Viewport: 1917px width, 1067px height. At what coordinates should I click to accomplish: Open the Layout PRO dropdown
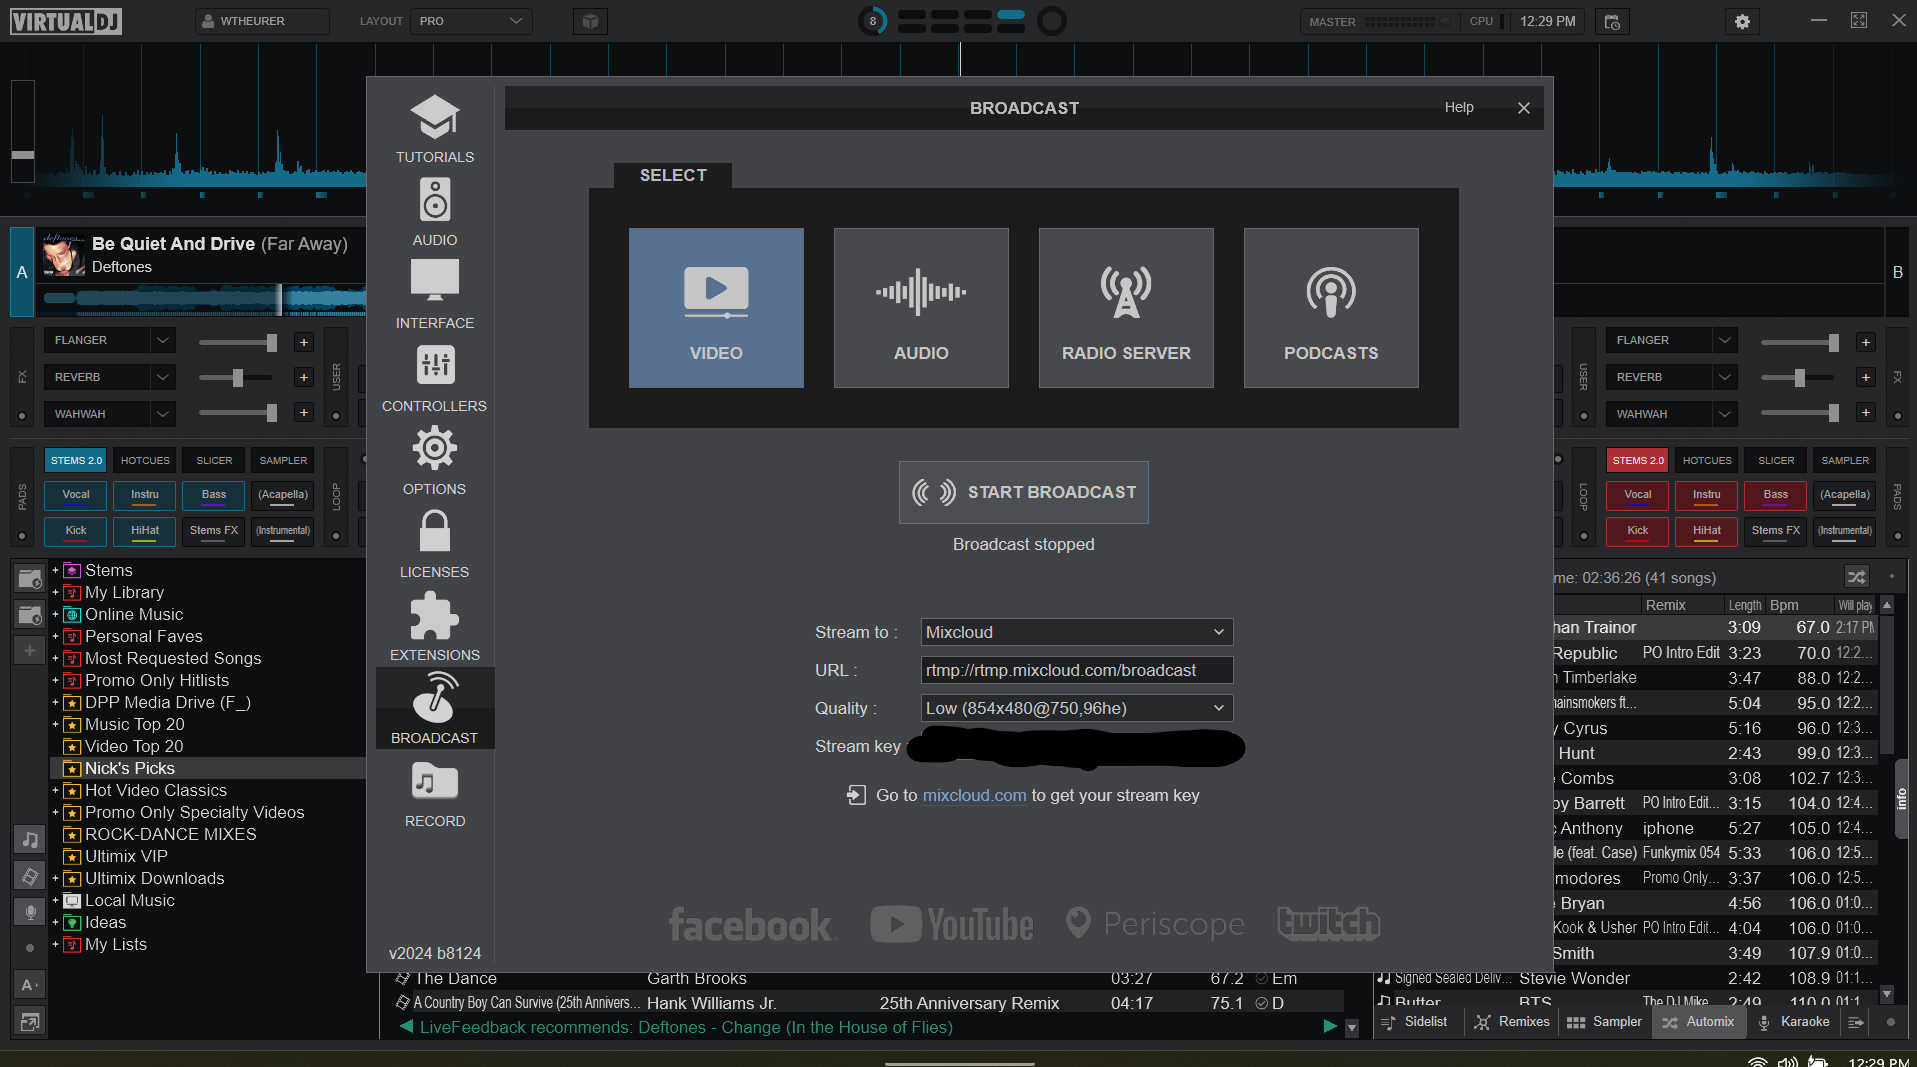click(x=471, y=21)
